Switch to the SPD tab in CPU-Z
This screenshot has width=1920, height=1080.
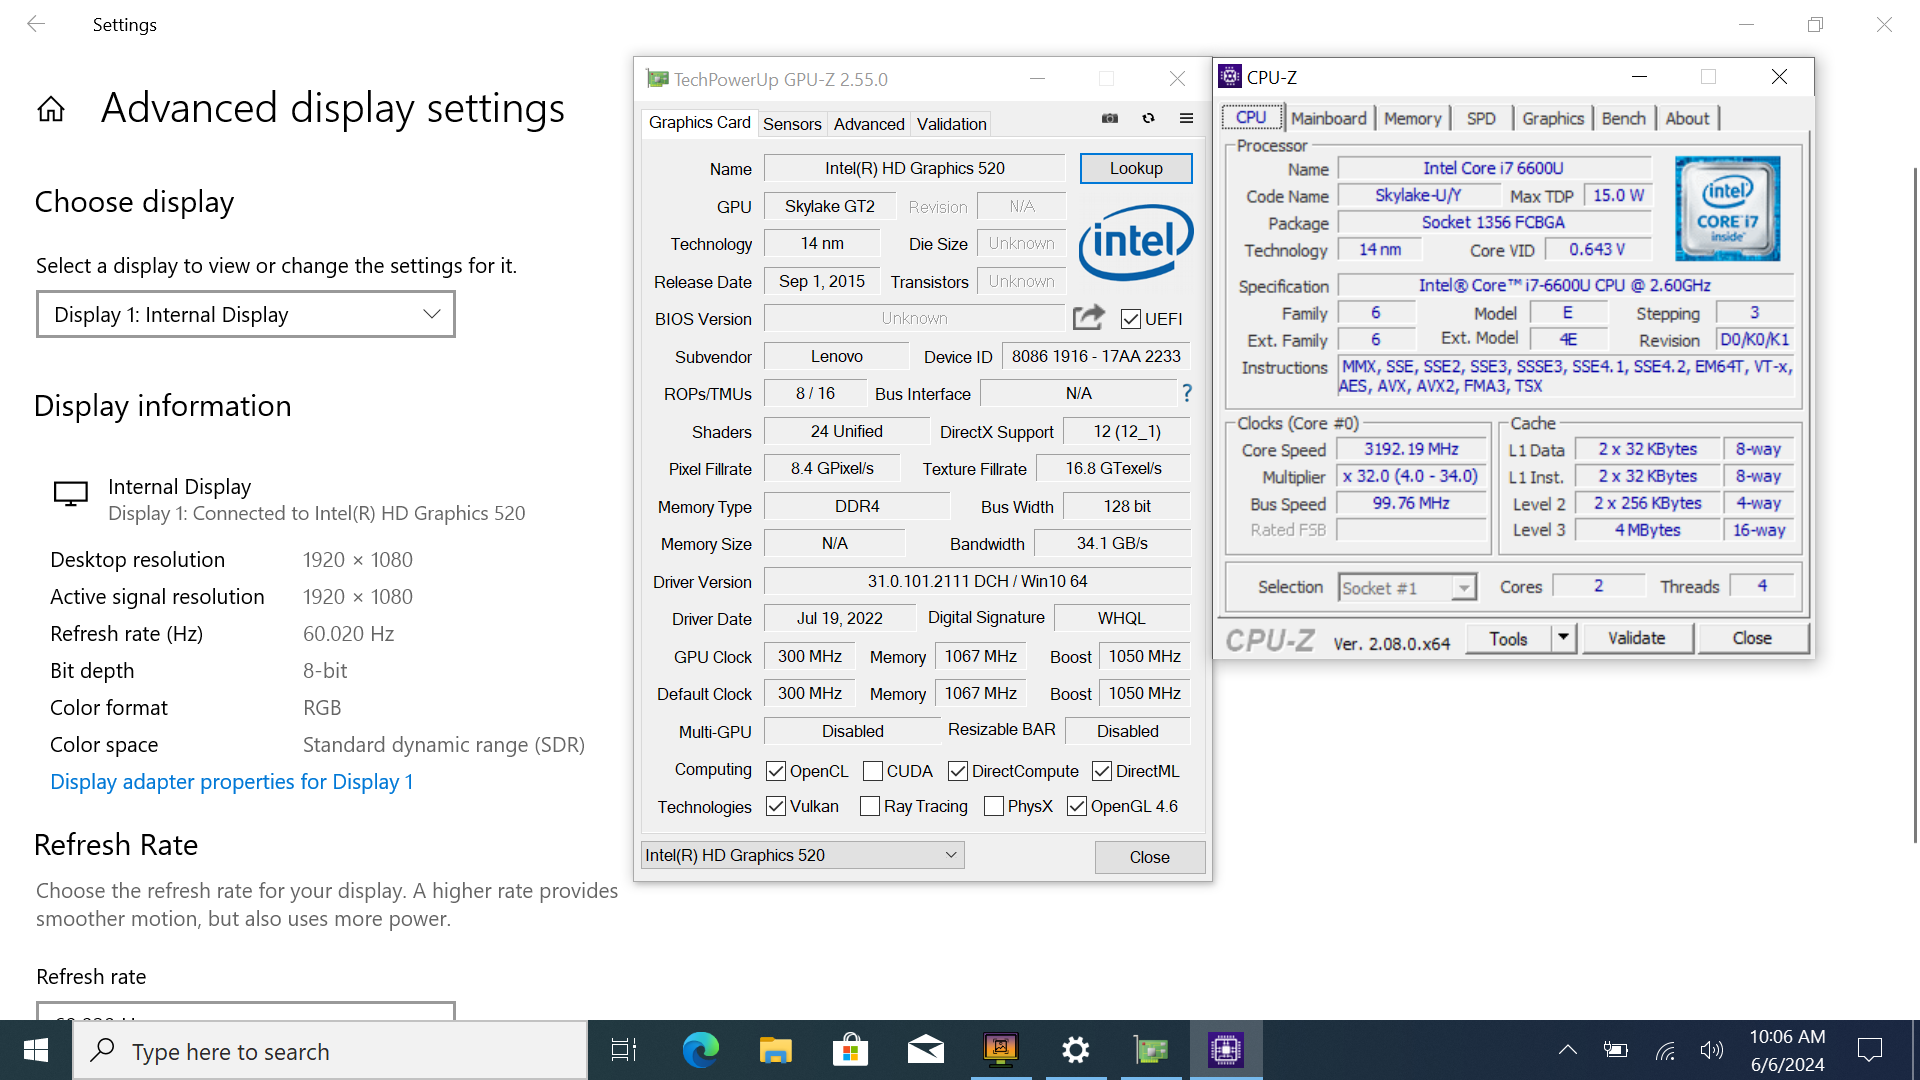pyautogui.click(x=1481, y=118)
